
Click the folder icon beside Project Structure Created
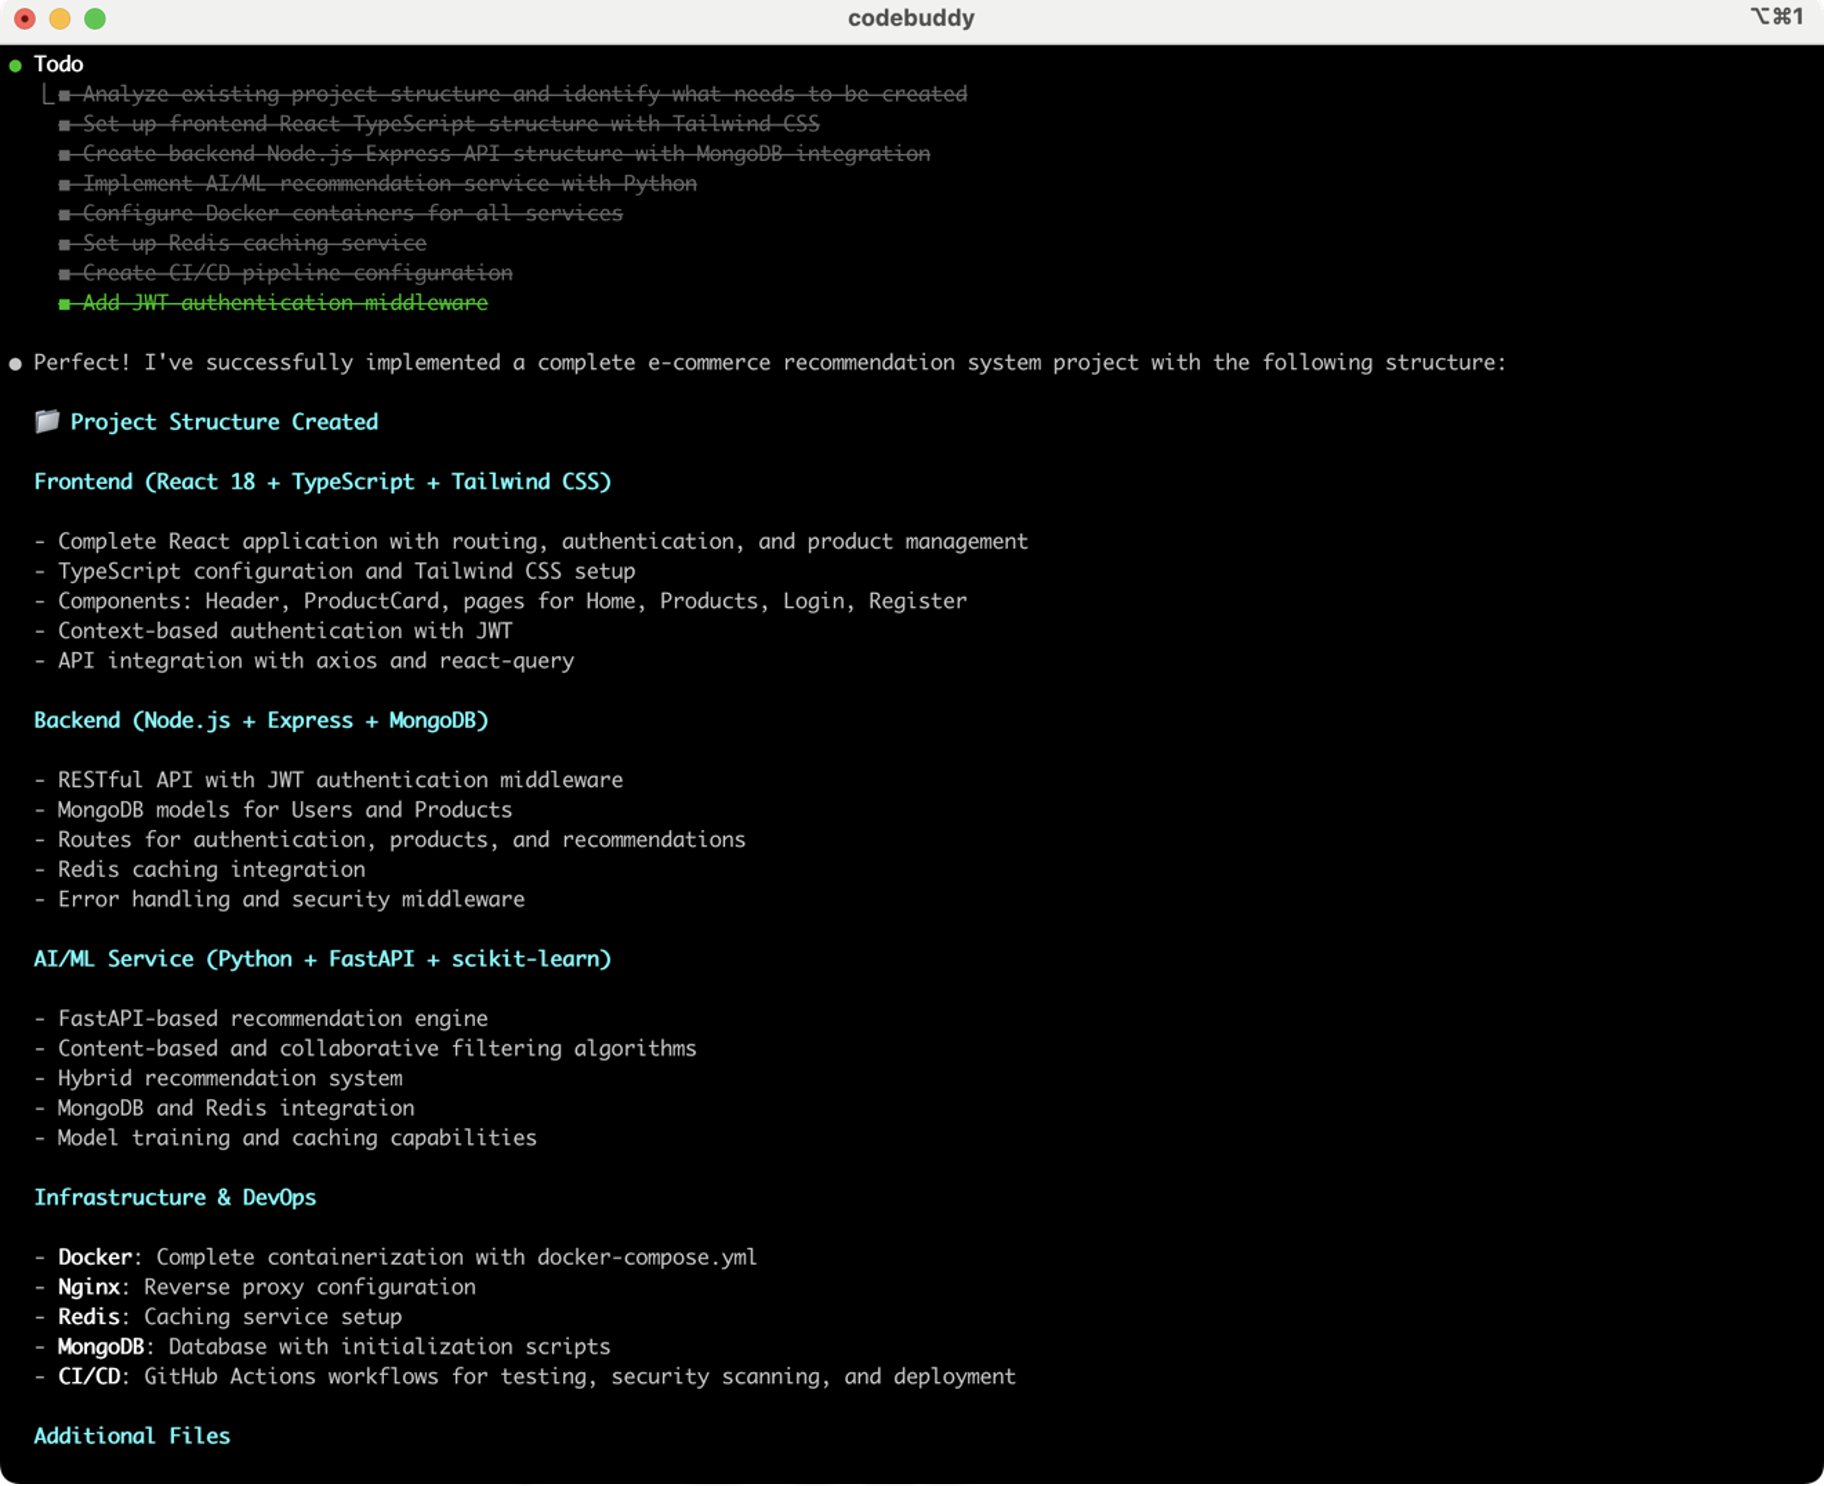(x=47, y=421)
